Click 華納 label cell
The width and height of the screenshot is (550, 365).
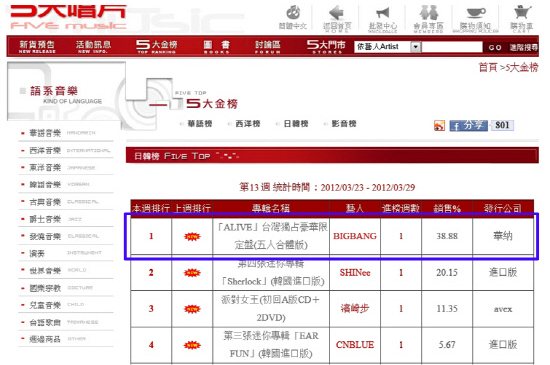pos(503,236)
